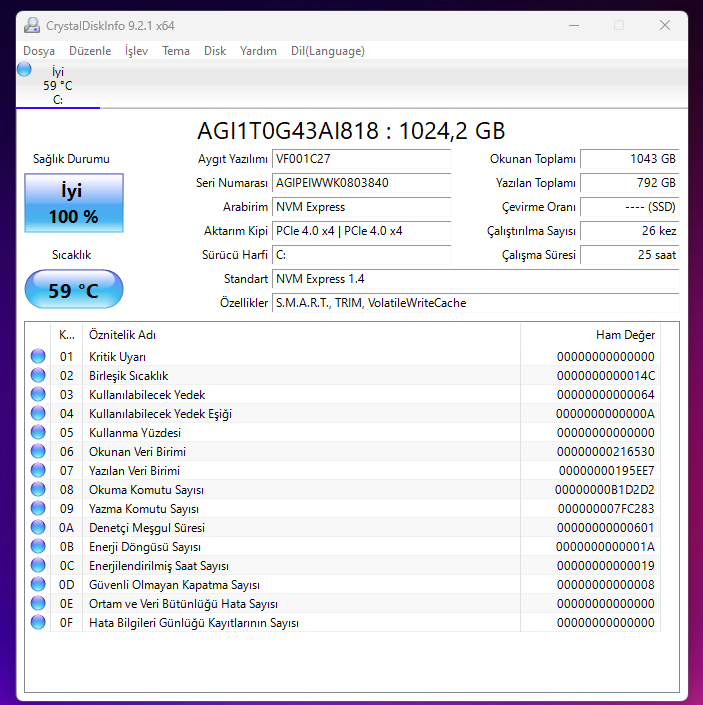This screenshot has width=703, height=705.
Task: Select the status orb for Kullanma Yüzdesi
Action: [38, 432]
